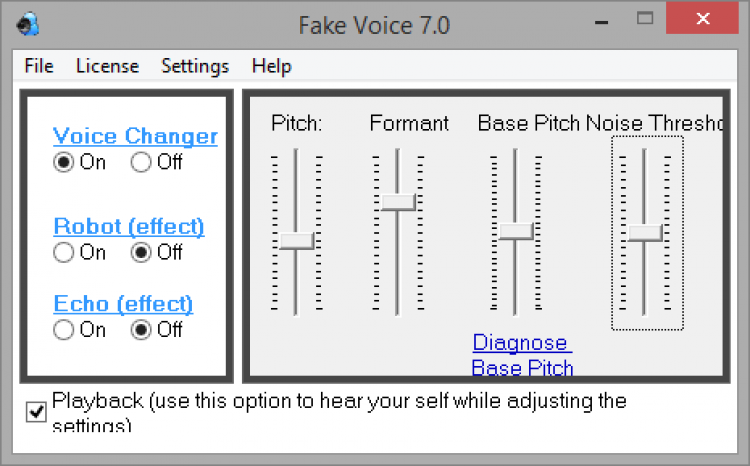Viewport: 750px width, 466px height.
Task: Turn Voice Changer Off
Action: [x=141, y=162]
